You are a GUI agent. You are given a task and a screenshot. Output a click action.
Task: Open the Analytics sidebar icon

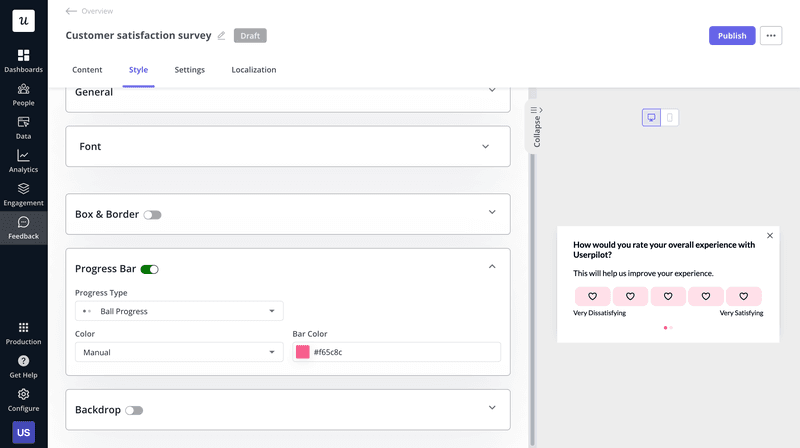coord(23,161)
